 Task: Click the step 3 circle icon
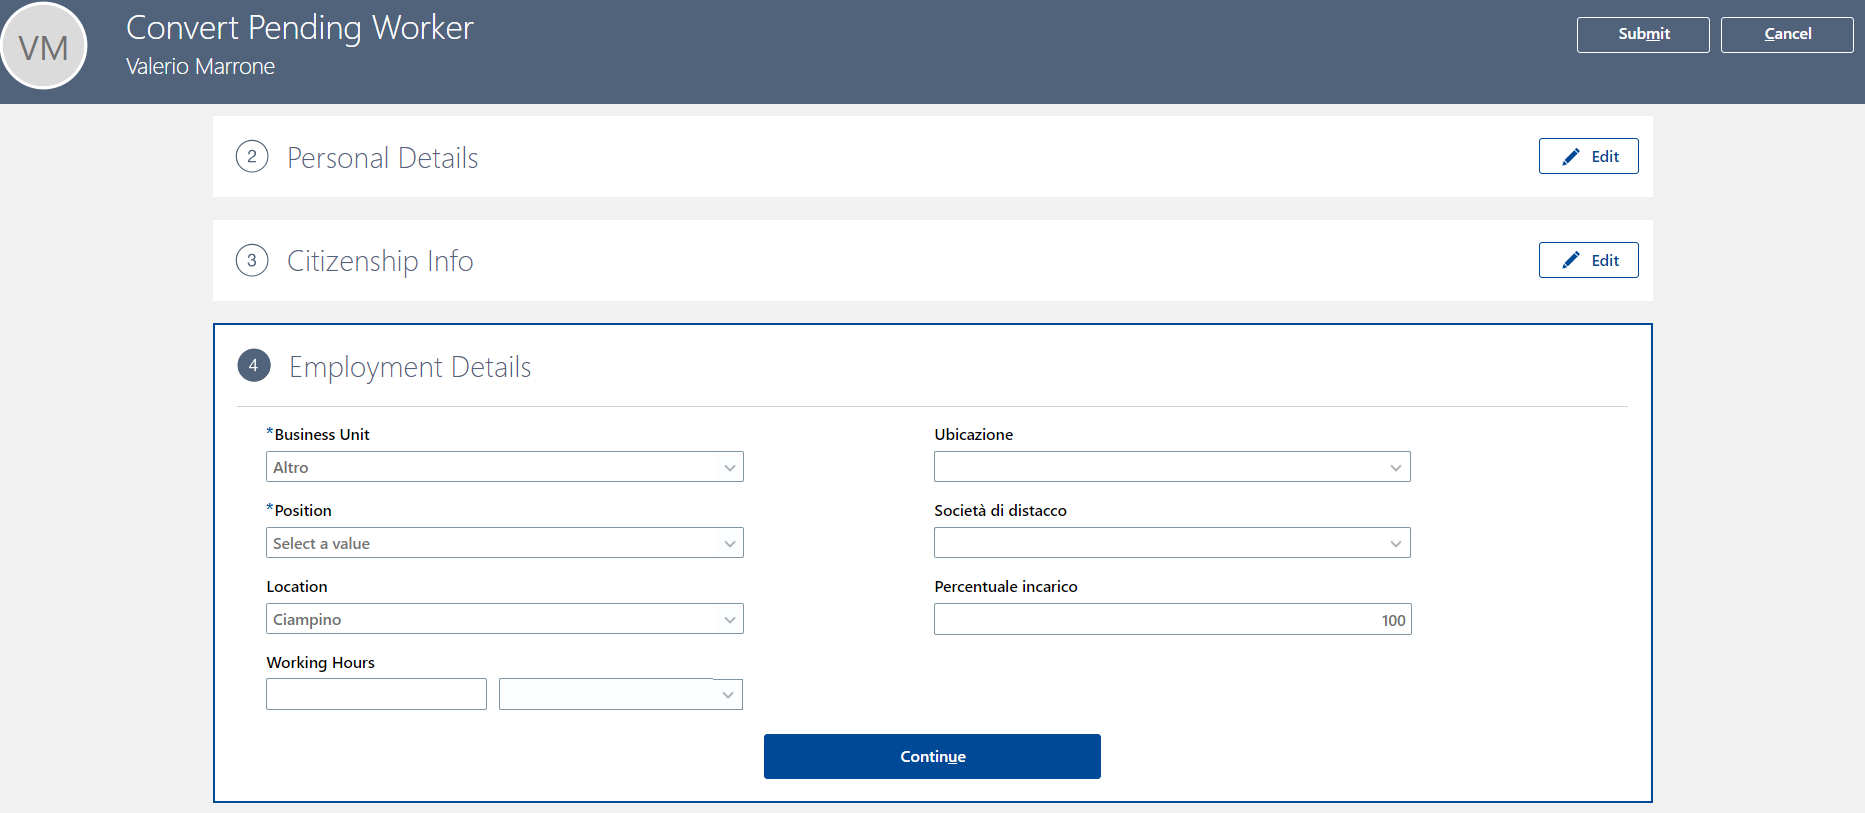[x=252, y=261]
